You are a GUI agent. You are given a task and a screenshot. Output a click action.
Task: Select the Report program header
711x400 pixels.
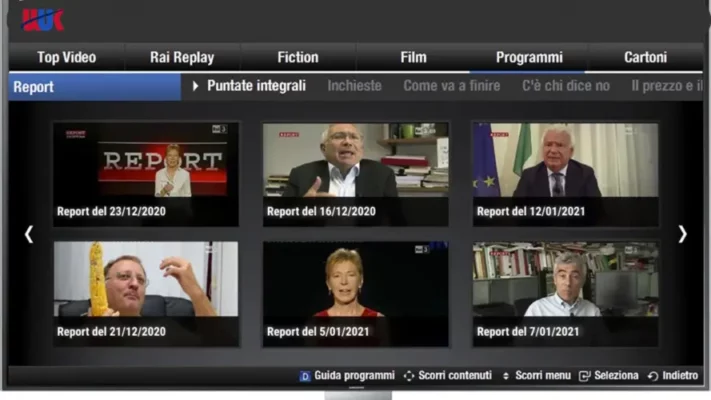coord(95,87)
